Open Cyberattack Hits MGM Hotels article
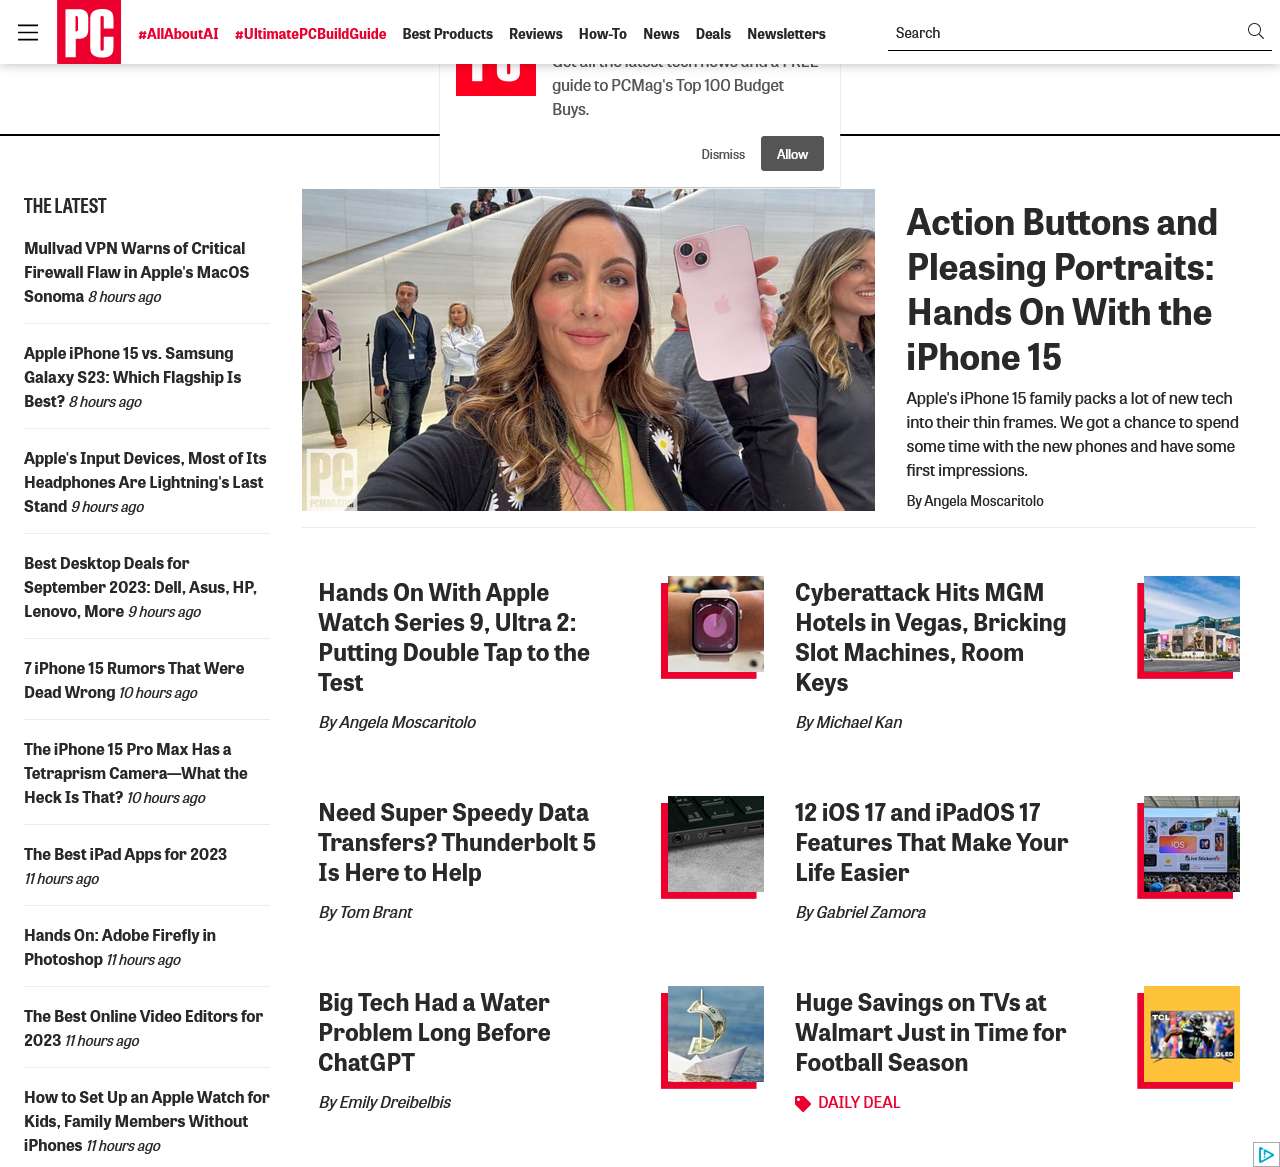Image resolution: width=1280 pixels, height=1167 pixels. [x=930, y=637]
